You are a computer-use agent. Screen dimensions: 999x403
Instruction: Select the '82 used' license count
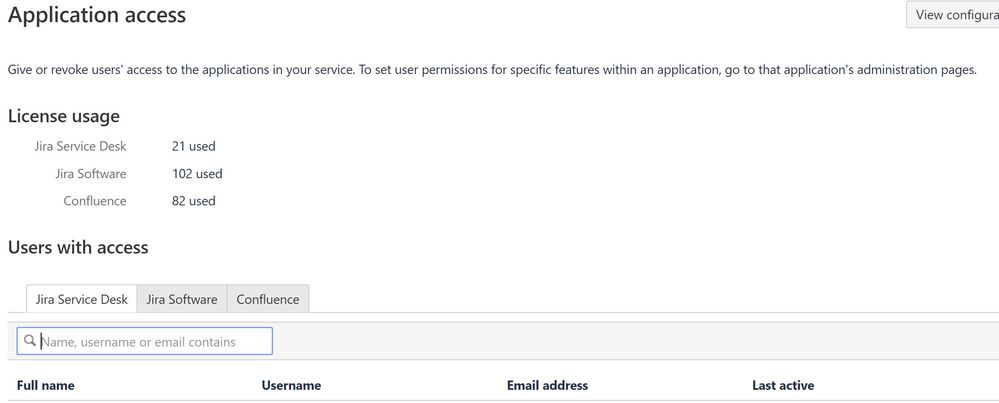click(x=194, y=201)
